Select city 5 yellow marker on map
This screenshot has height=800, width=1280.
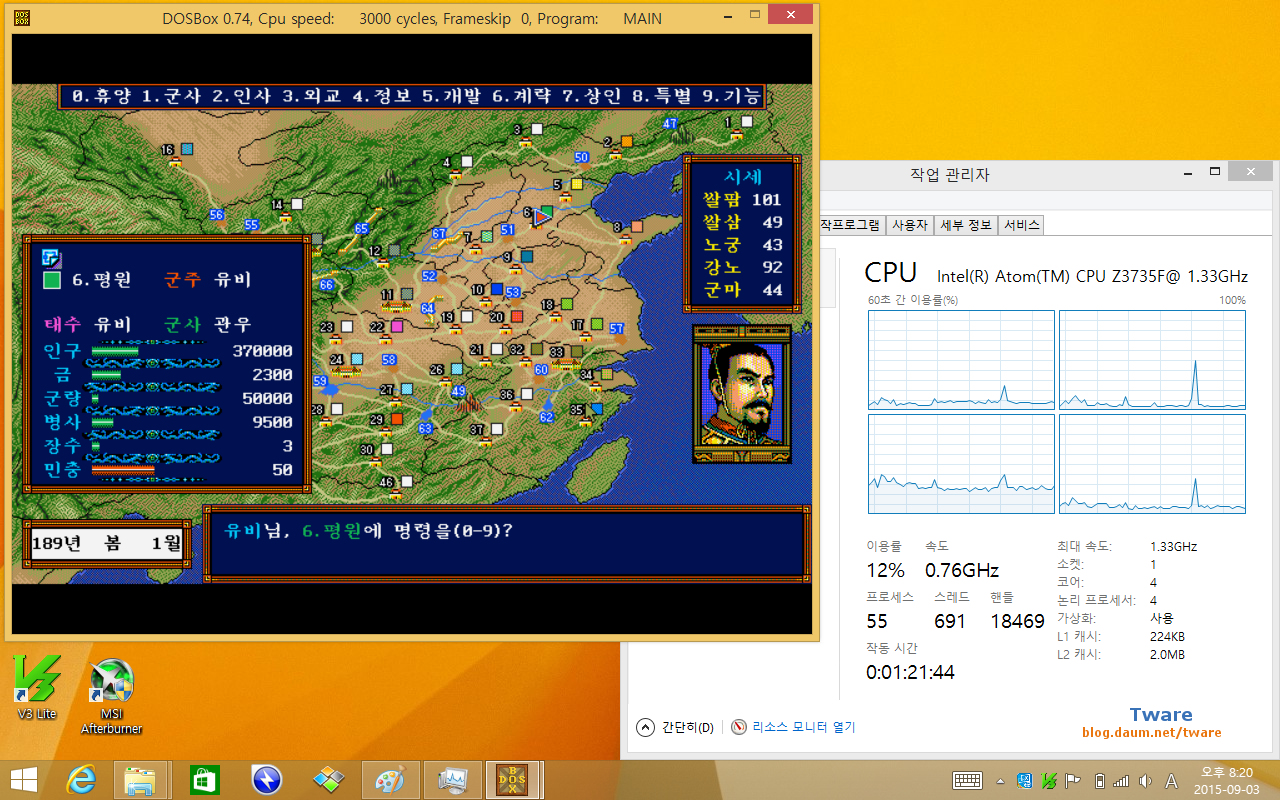(576, 184)
